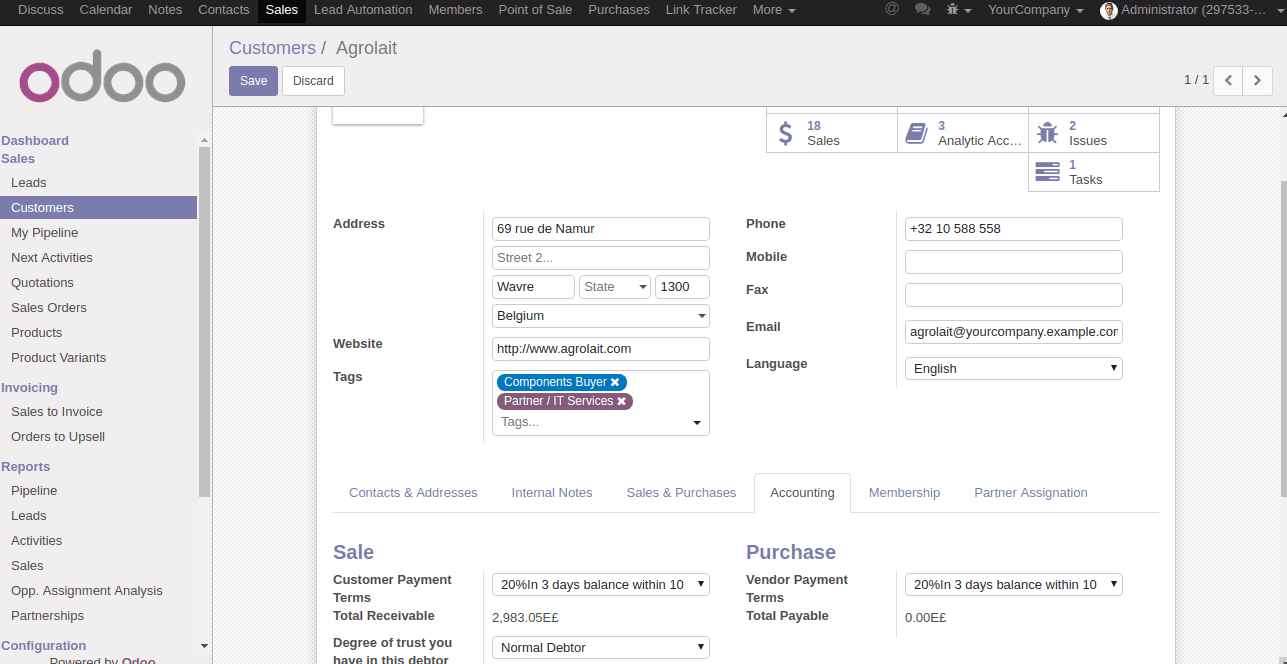Click the Analytic Accounts book icon
This screenshot has width=1287, height=664.
coord(916,132)
